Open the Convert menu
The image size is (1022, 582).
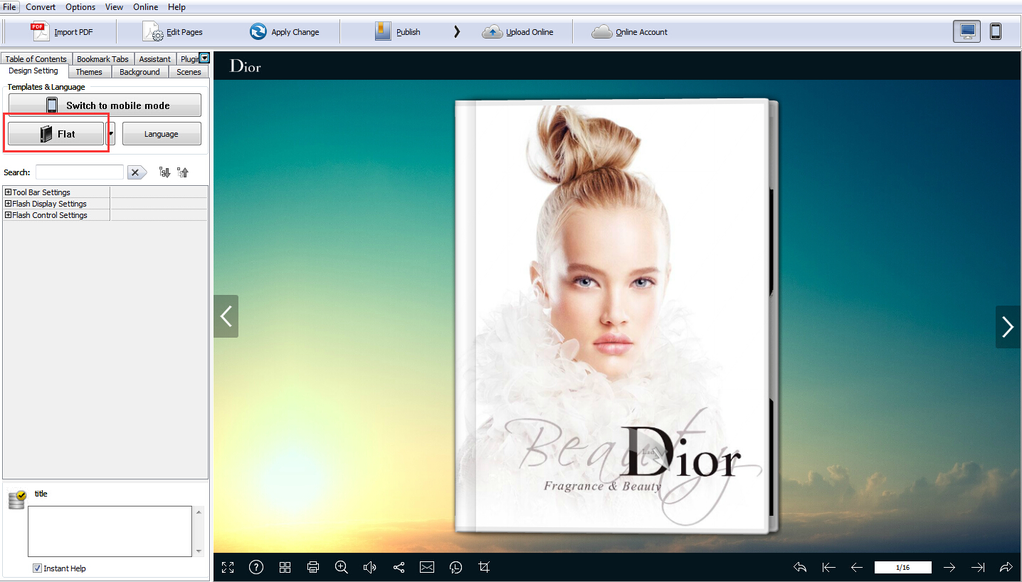point(40,7)
